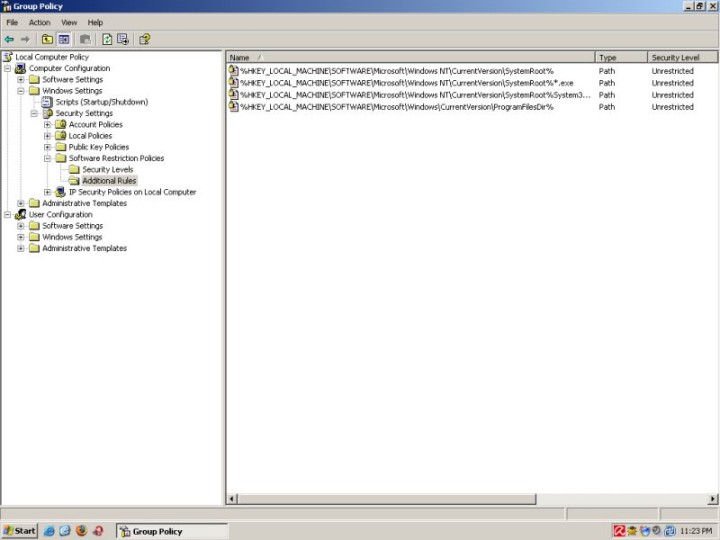Click the Help toolbar icon
Viewport: 720px width, 540px height.
(145, 39)
